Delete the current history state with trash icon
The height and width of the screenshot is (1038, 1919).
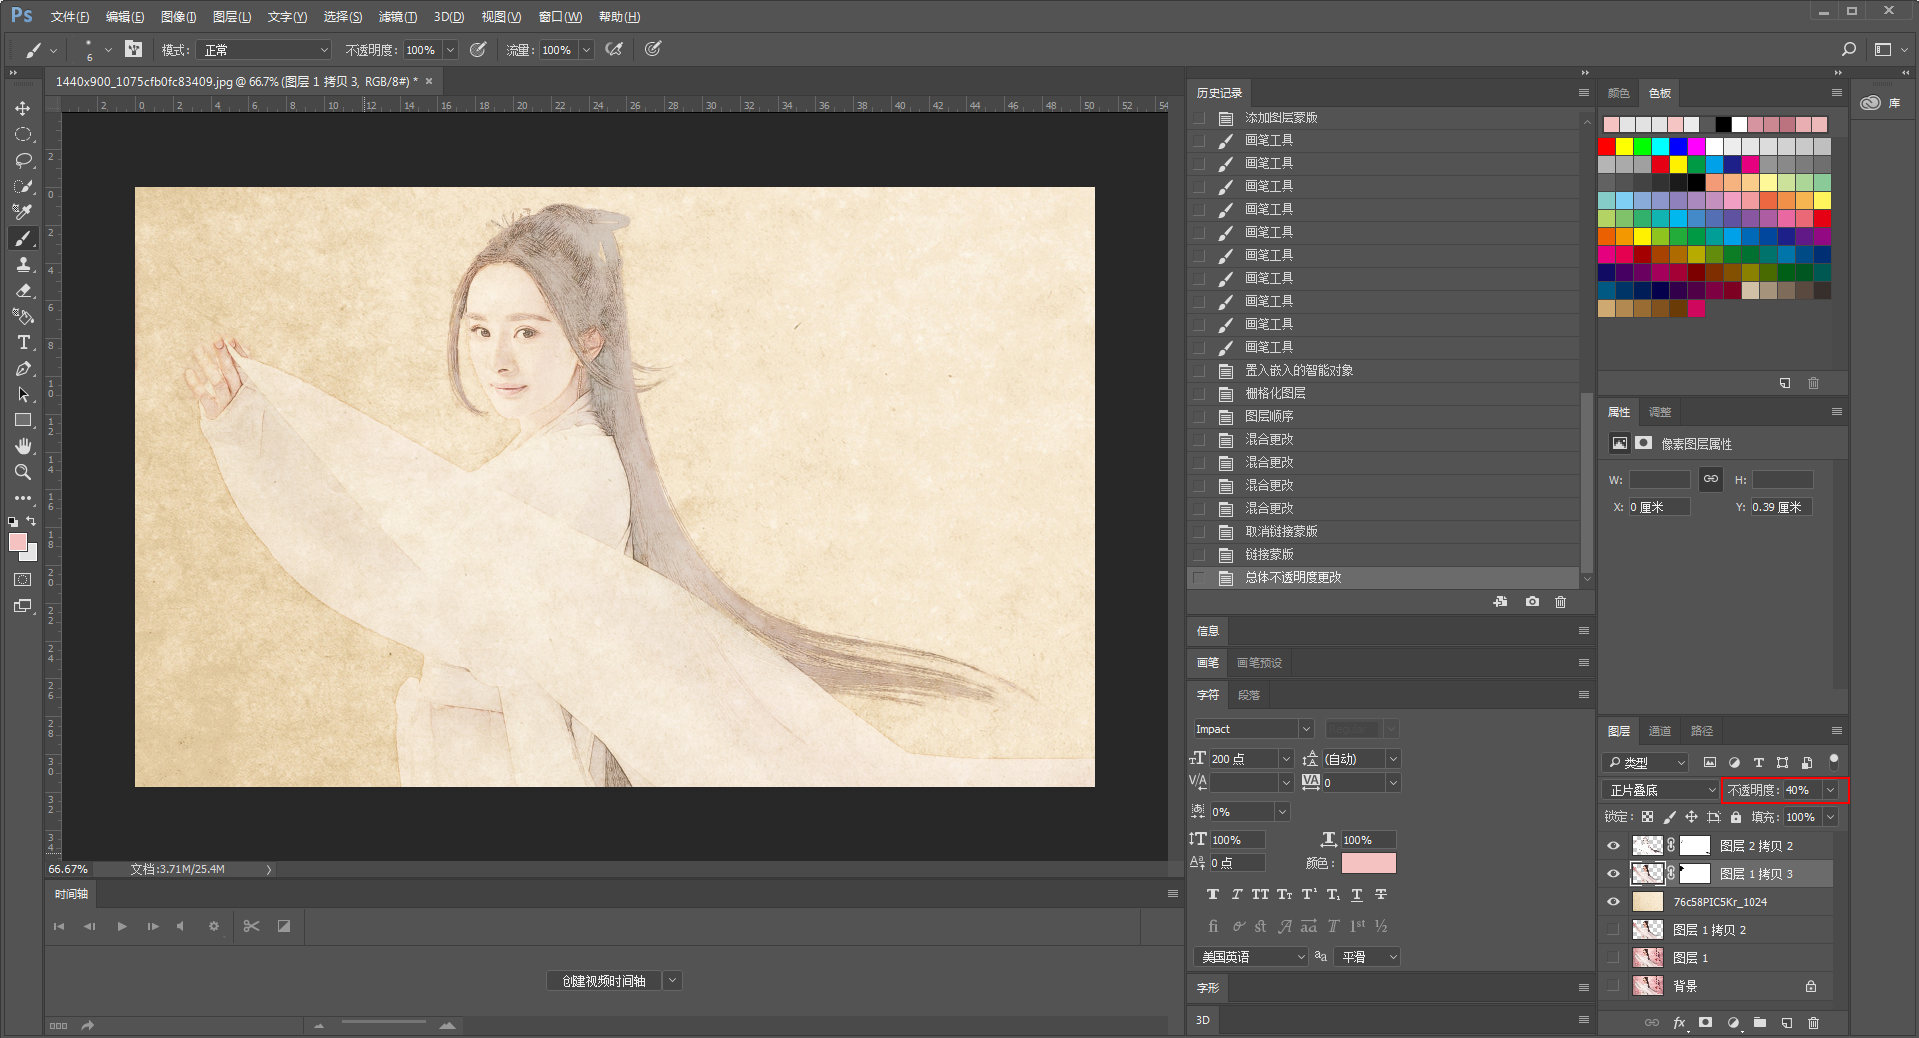1560,602
